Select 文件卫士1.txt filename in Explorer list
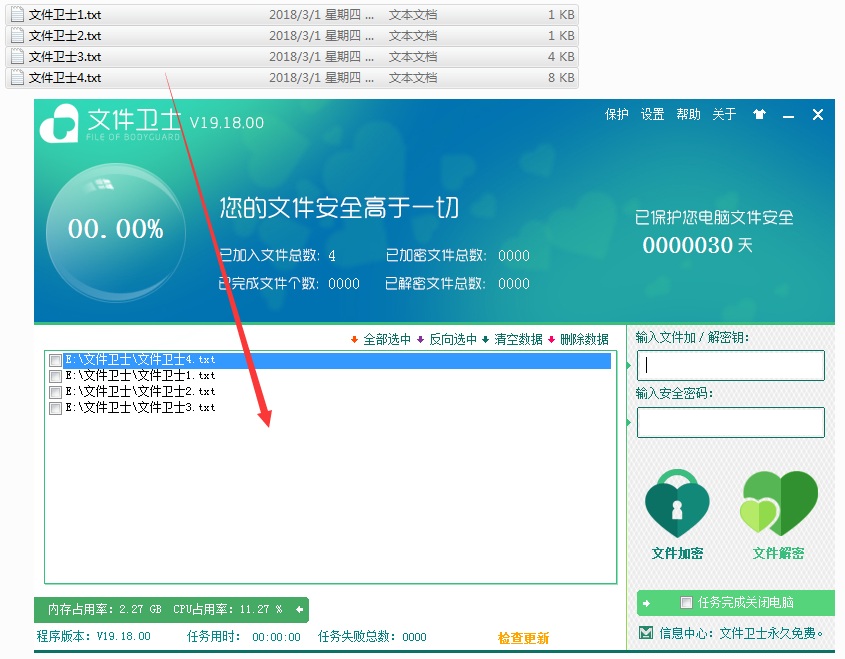Viewport: 845px width, 659px height. tap(65, 15)
